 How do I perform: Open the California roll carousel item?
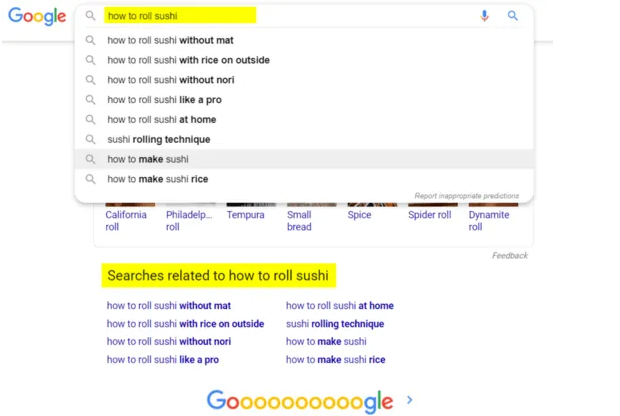point(126,220)
